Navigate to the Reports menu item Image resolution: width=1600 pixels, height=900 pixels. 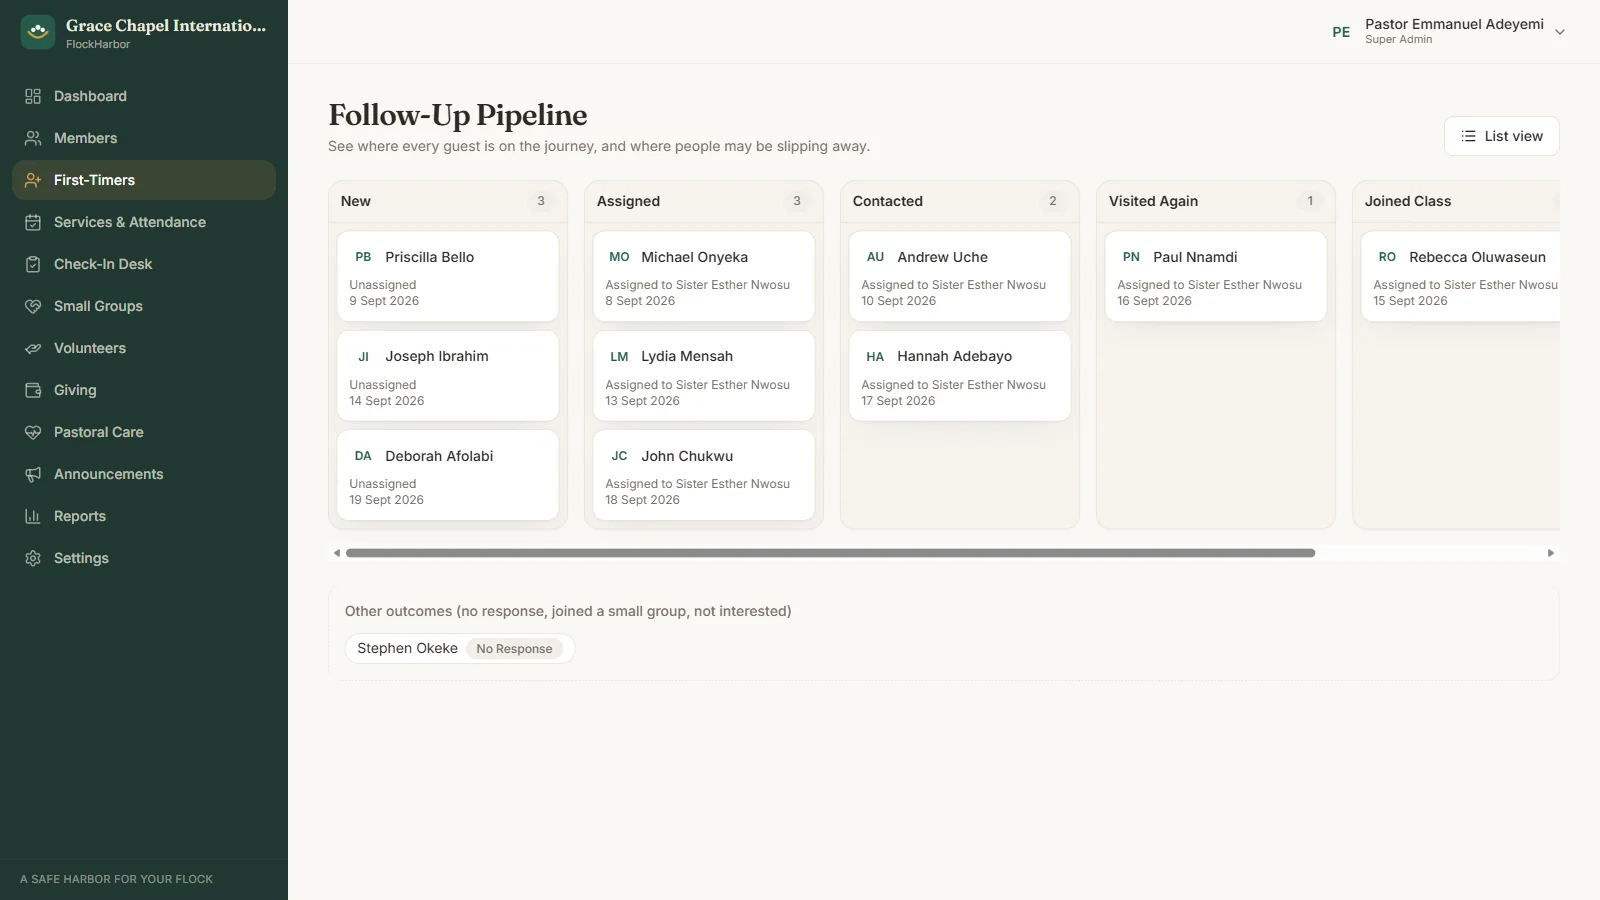point(144,516)
